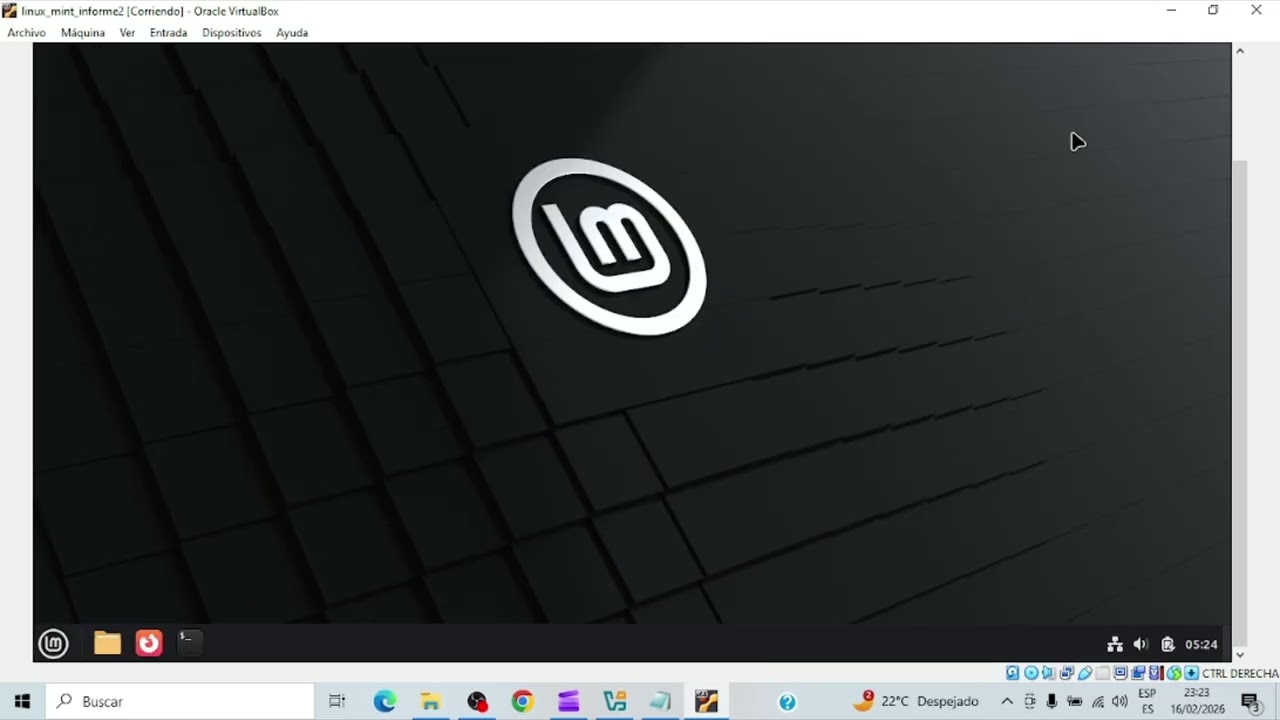
Task: Click VirtualBox USB devices indicator
Action: 1085,673
